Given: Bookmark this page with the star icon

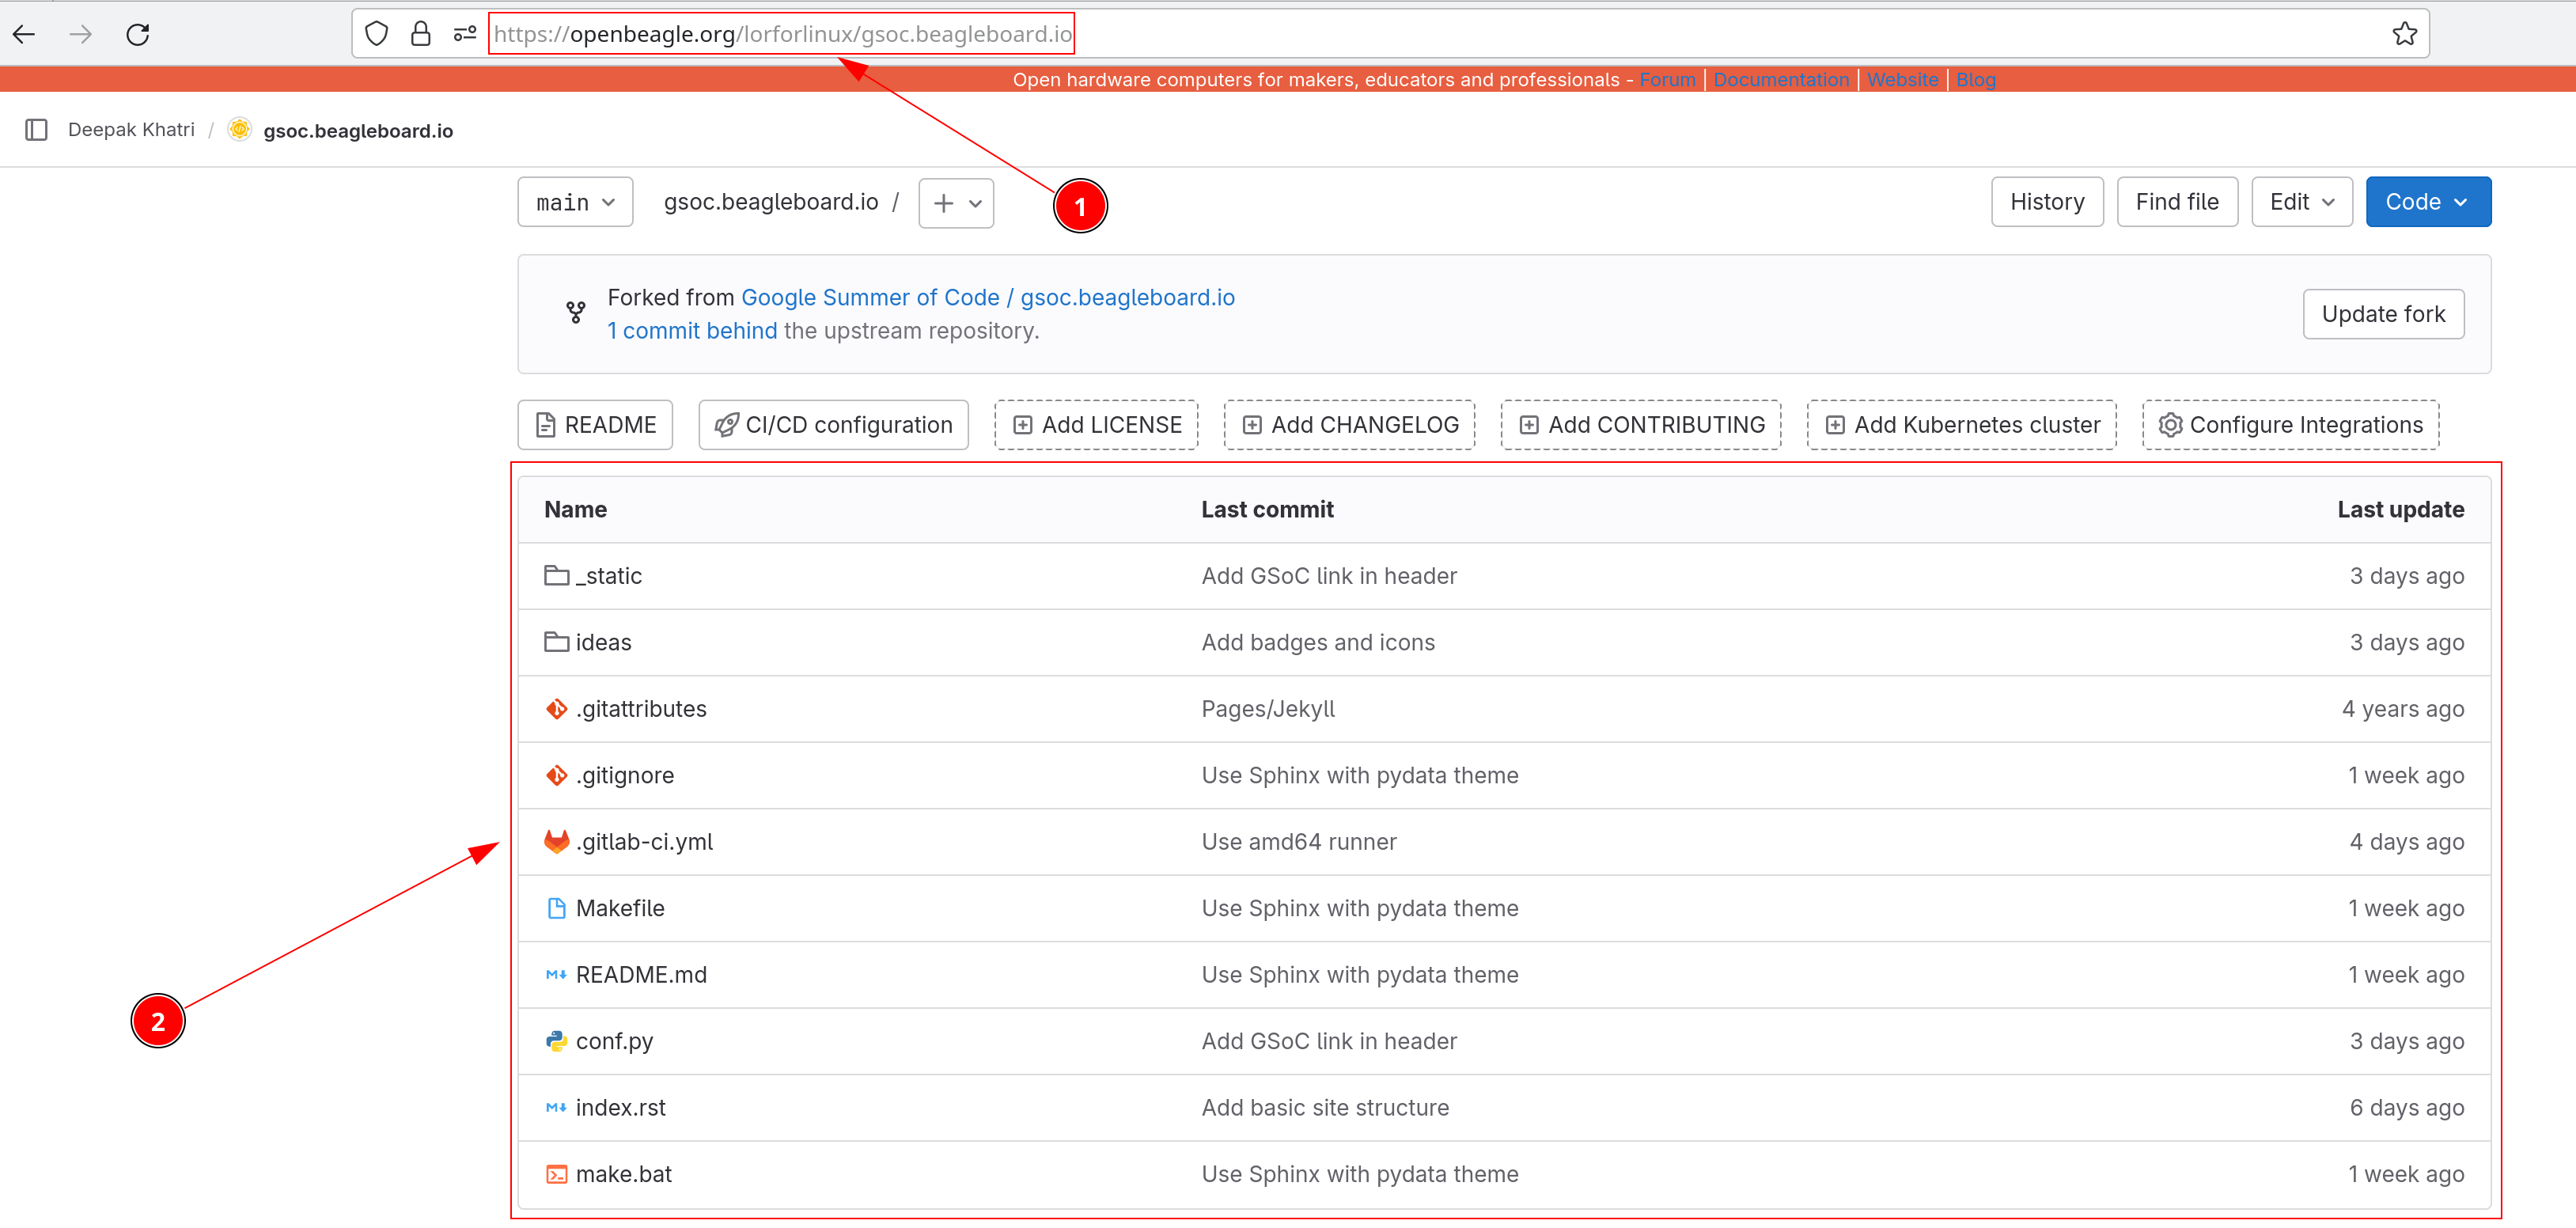Looking at the screenshot, I should [x=2404, y=34].
